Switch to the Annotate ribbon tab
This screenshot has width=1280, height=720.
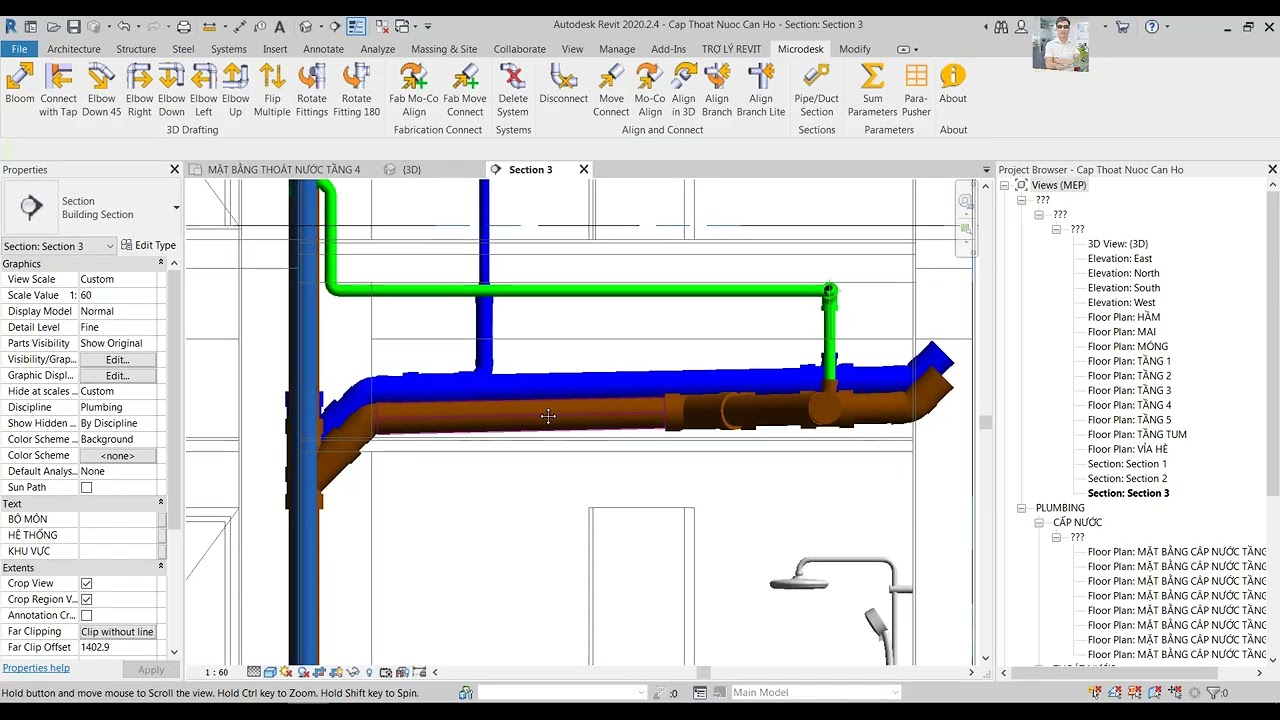pyautogui.click(x=323, y=49)
